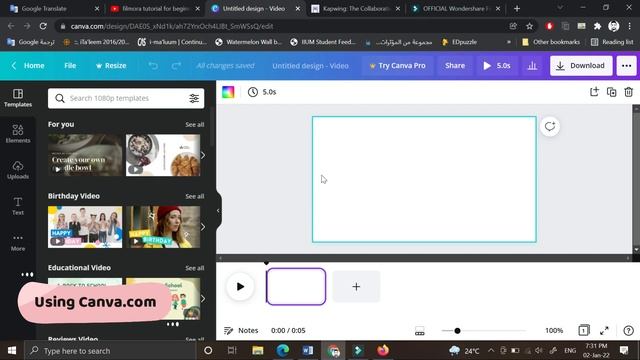Screen dimensions: 640x360
Task: Open the Text sidebar panel
Action: coord(18,206)
